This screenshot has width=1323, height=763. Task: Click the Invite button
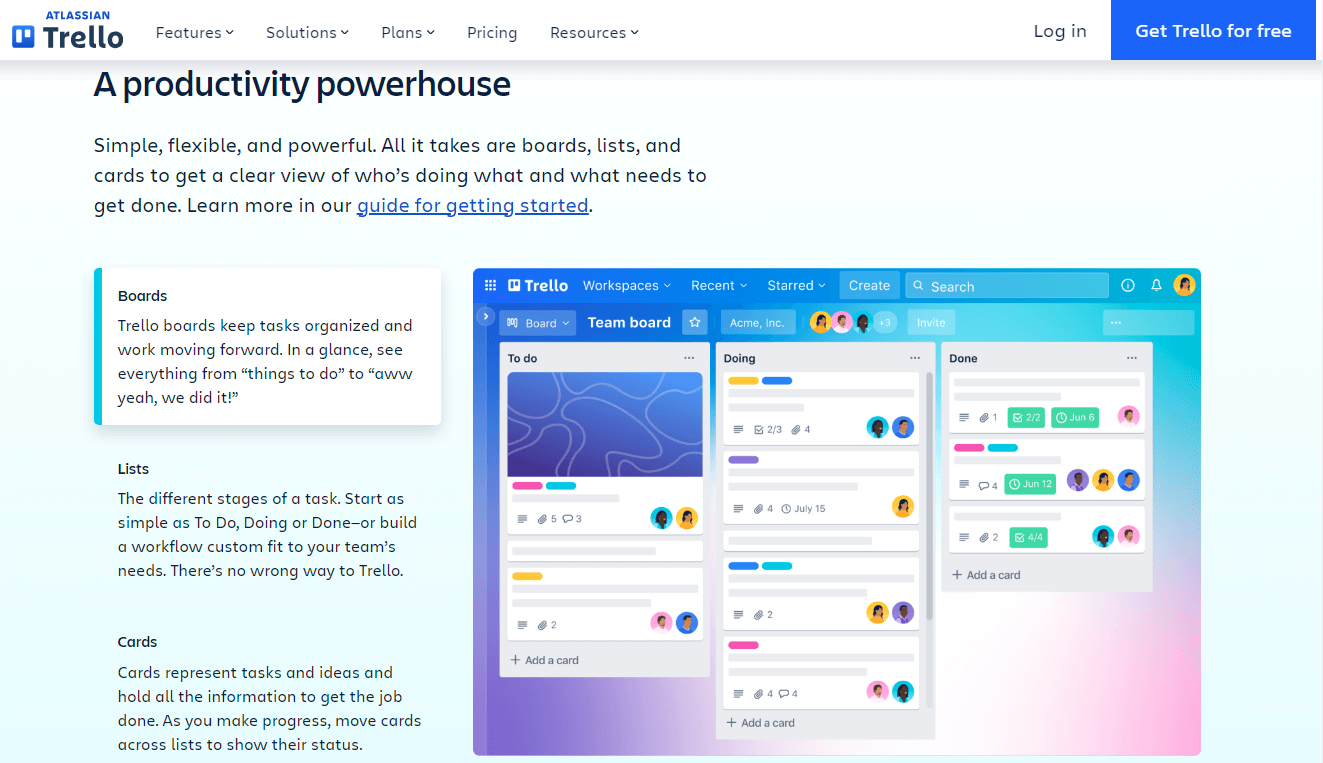point(931,322)
